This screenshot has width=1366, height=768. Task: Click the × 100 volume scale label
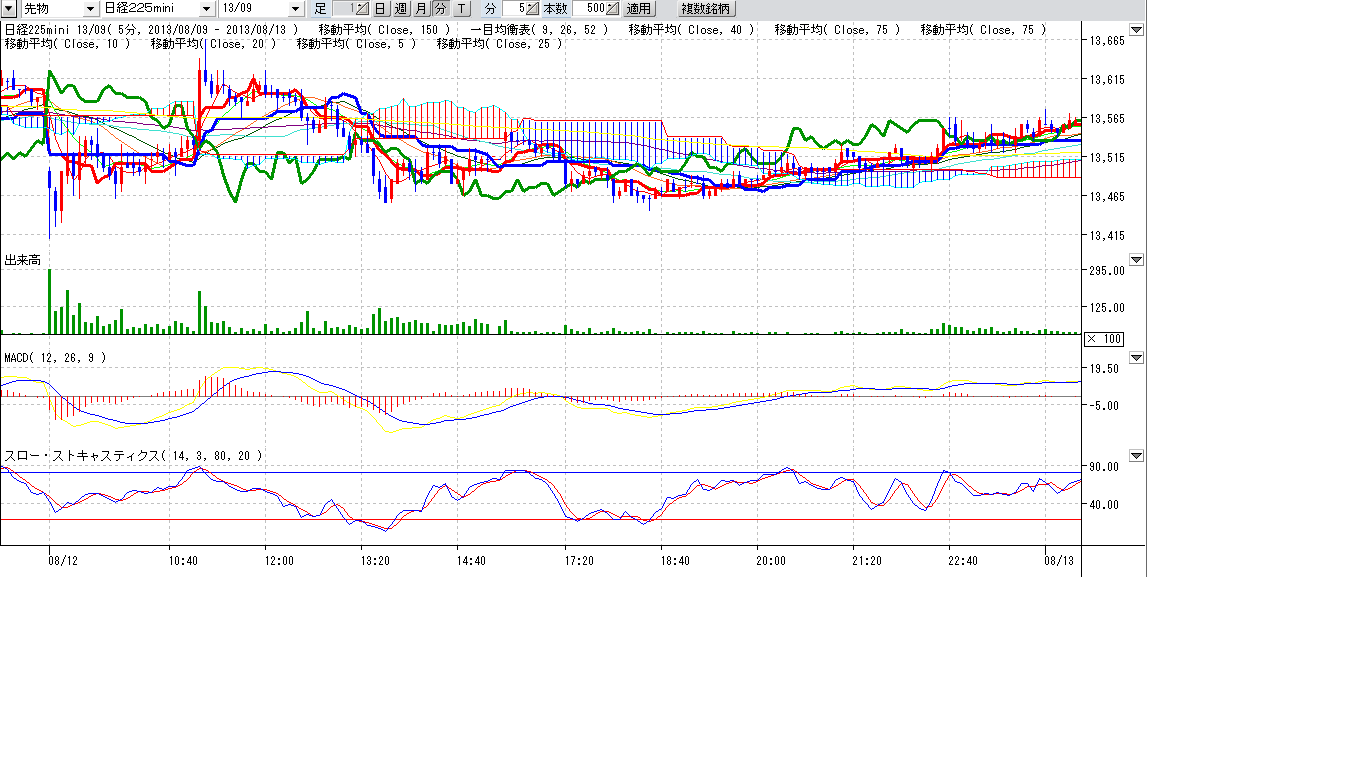pyautogui.click(x=1104, y=339)
